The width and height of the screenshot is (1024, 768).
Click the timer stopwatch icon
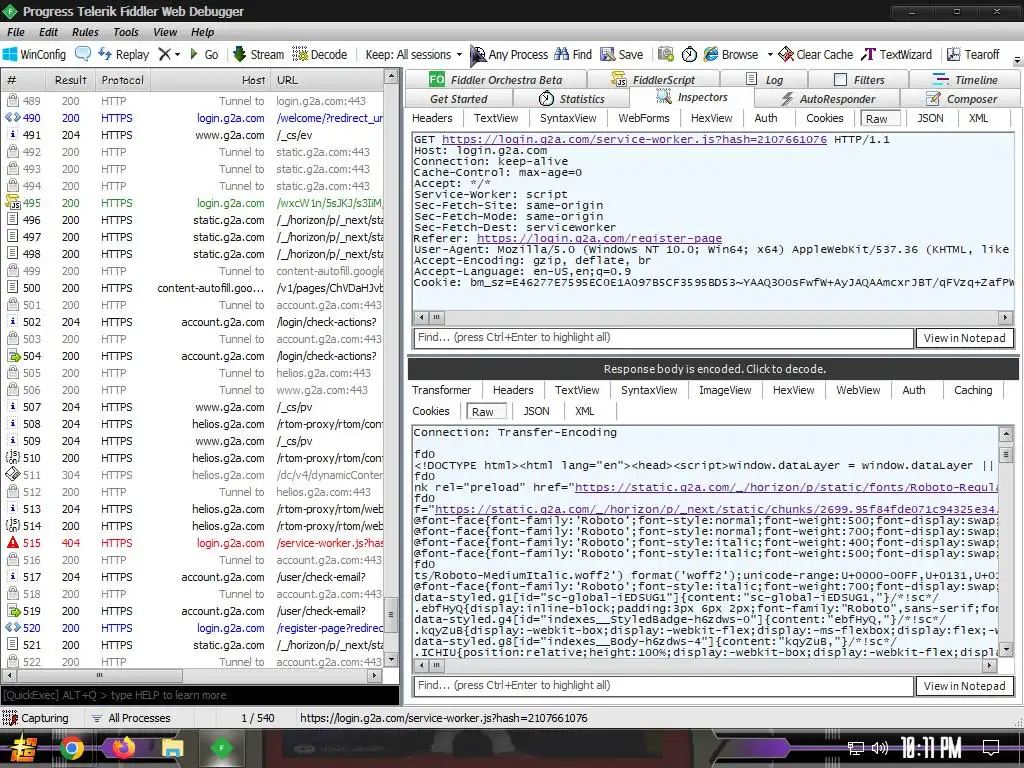689,54
